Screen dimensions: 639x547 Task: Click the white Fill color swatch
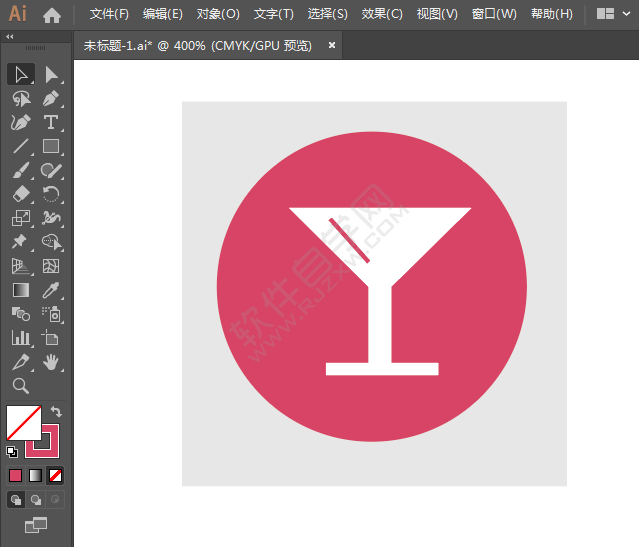point(21,421)
